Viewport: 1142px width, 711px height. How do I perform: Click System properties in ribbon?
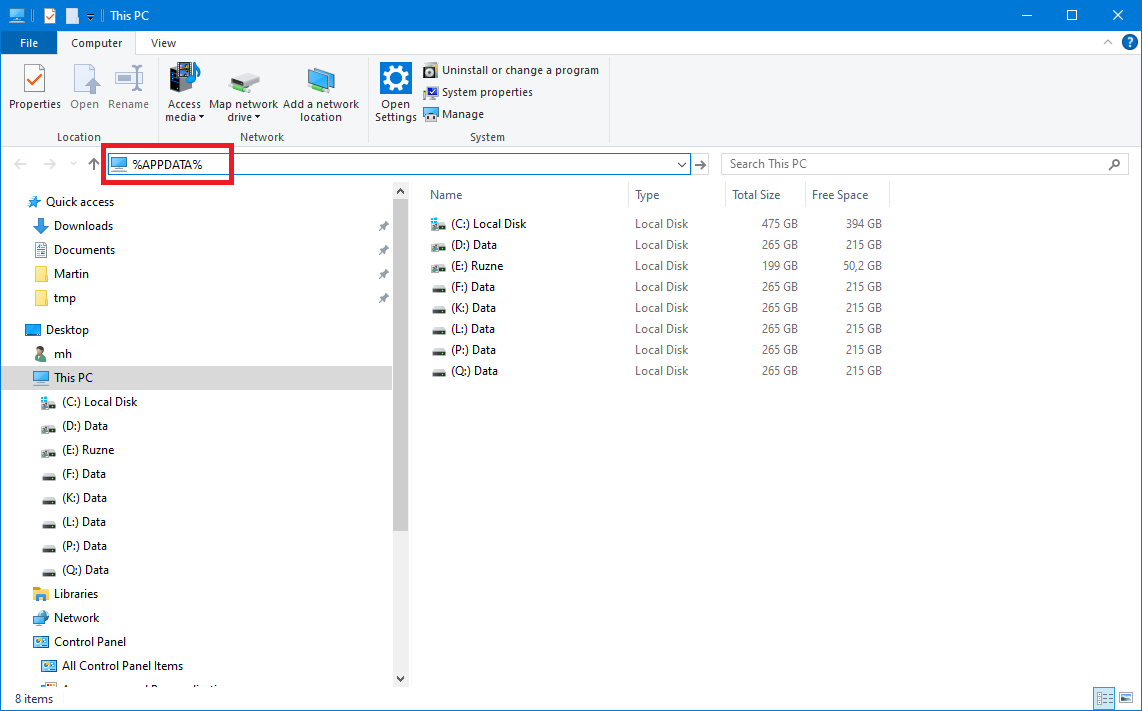(x=486, y=92)
